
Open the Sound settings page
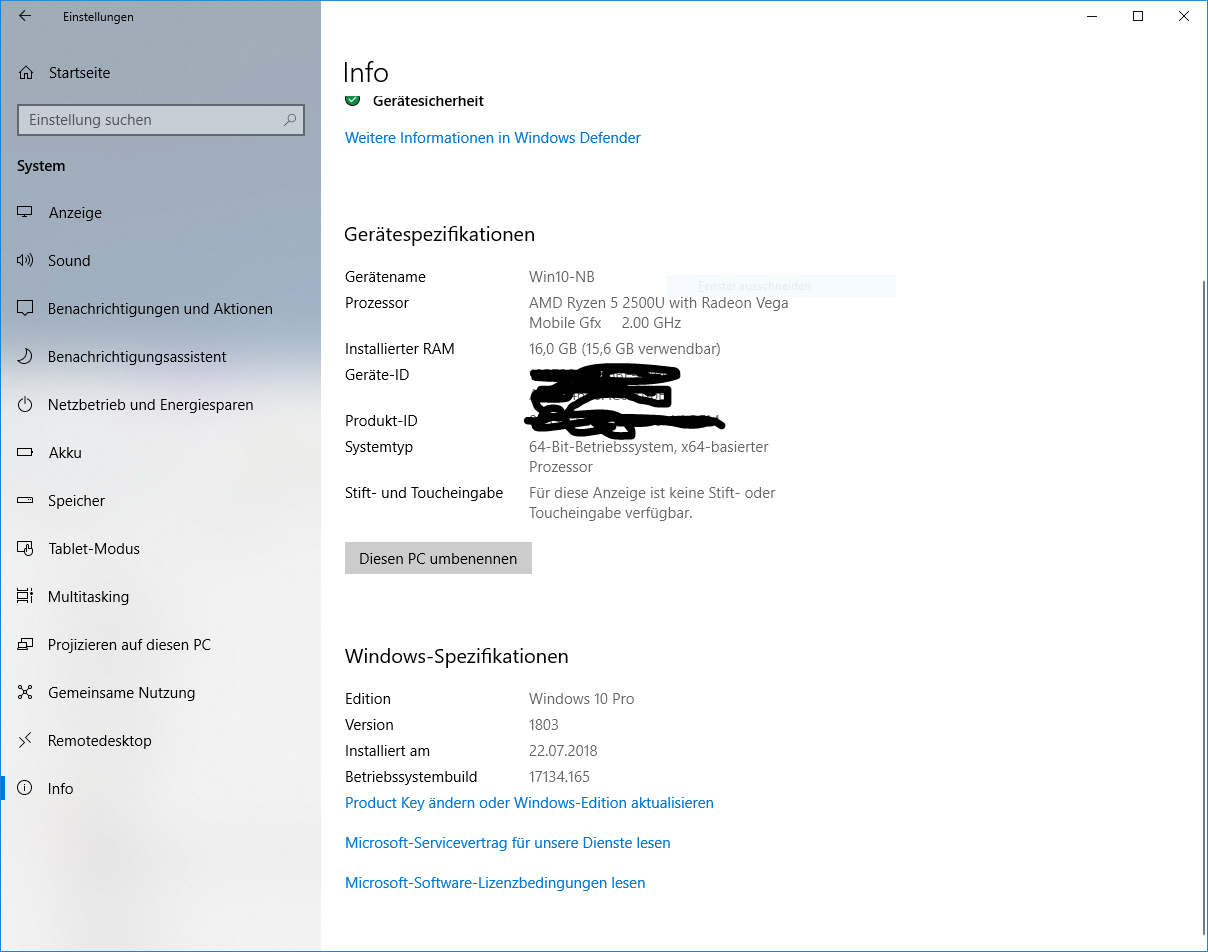coord(160,260)
